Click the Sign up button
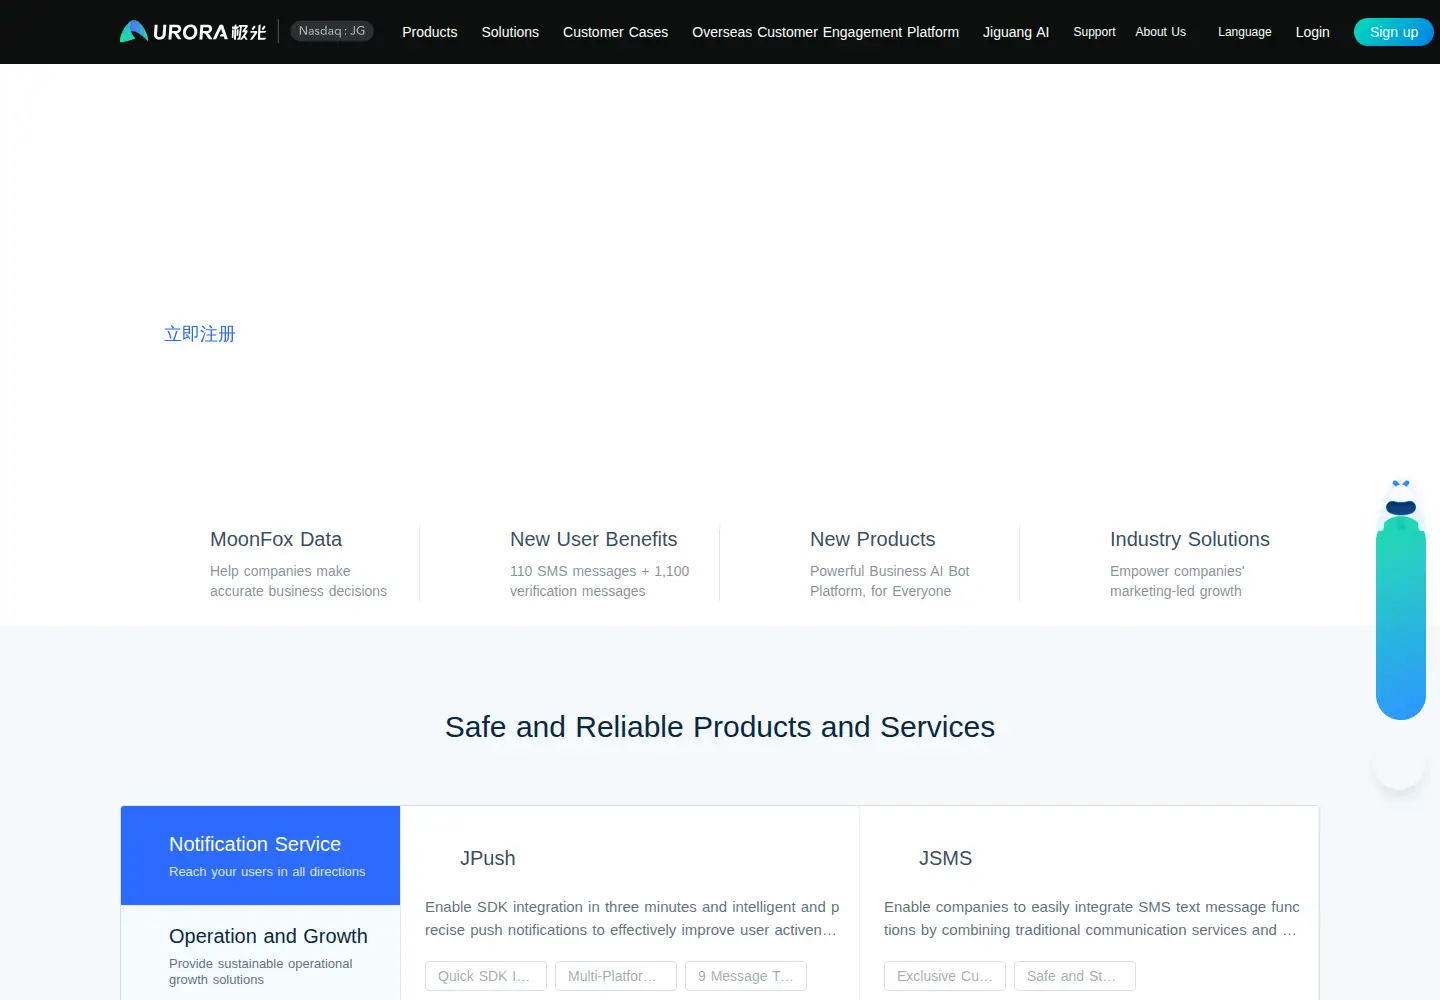Image resolution: width=1440 pixels, height=1000 pixels. [x=1394, y=32]
